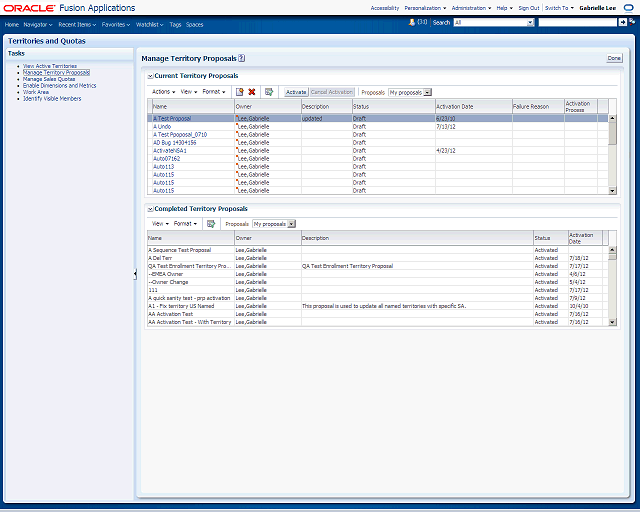The width and height of the screenshot is (640, 512).
Task: Open the Search category All dropdown
Action: coord(531,22)
